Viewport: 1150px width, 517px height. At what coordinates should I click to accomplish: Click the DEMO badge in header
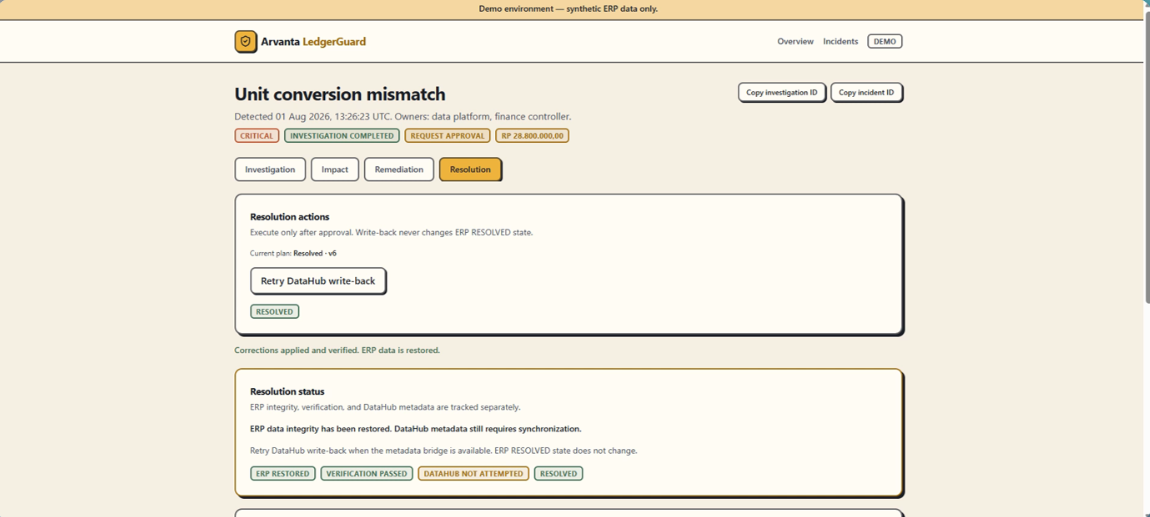coord(885,42)
